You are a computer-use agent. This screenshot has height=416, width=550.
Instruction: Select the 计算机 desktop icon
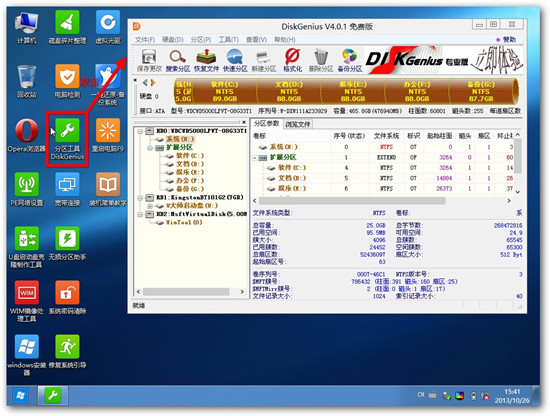[27, 27]
